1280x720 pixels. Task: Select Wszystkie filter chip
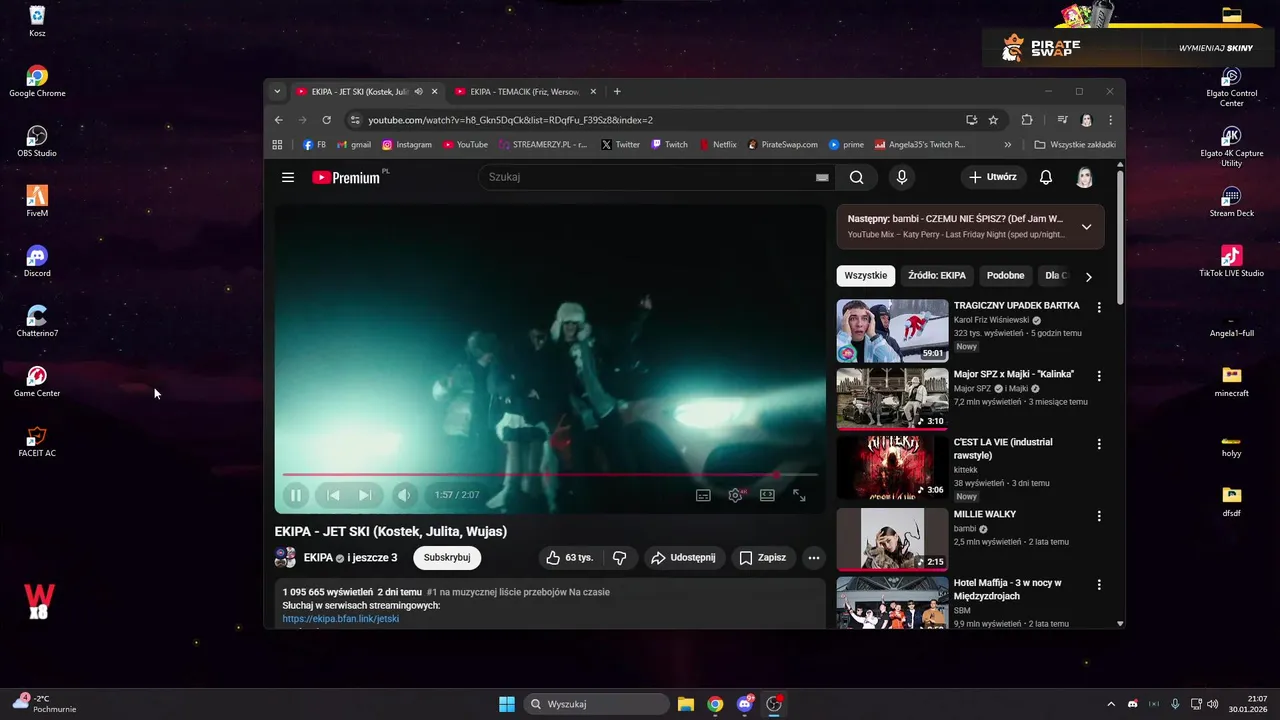coord(866,276)
